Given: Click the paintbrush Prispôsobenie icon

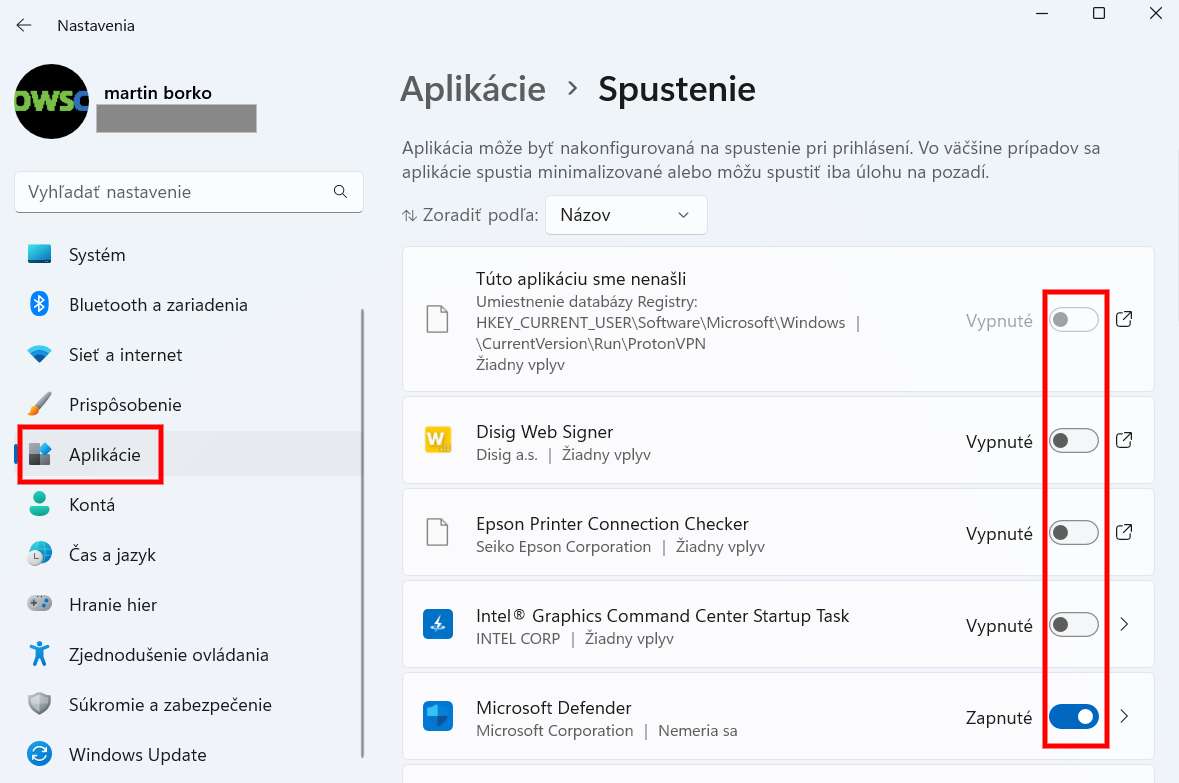Looking at the screenshot, I should pos(39,404).
